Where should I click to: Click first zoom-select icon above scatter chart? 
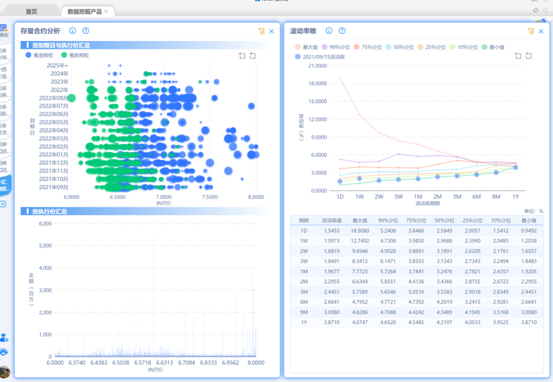click(242, 56)
